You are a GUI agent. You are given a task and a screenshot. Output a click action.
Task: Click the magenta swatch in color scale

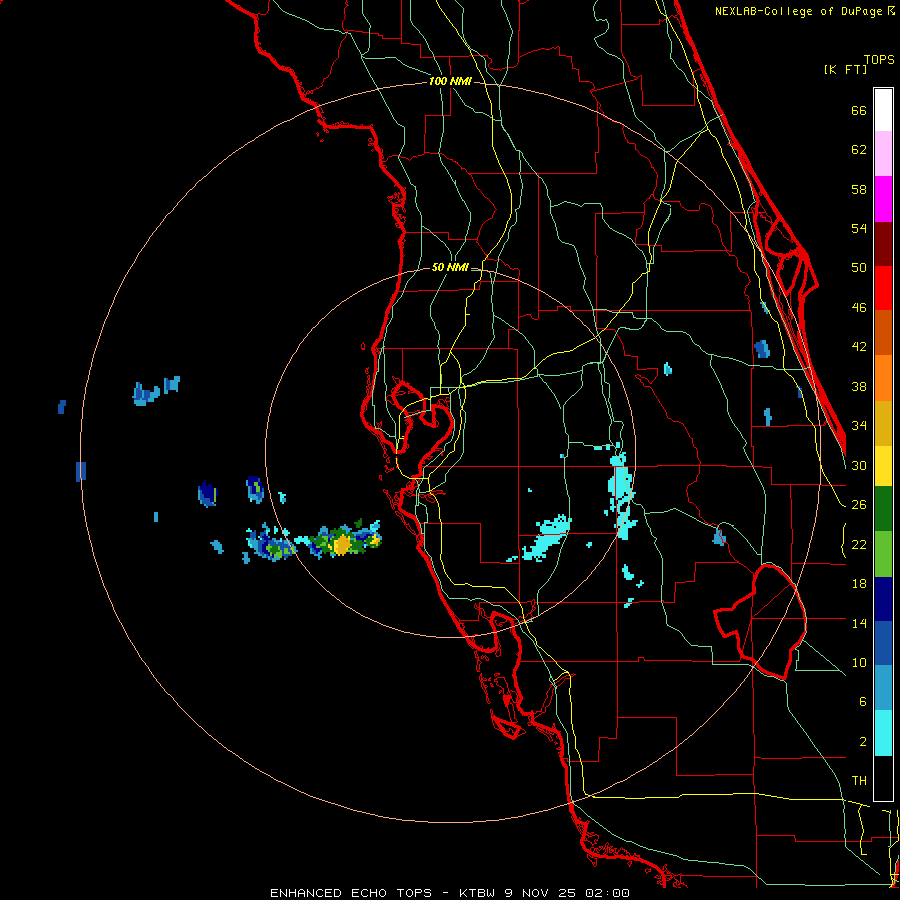(x=883, y=199)
